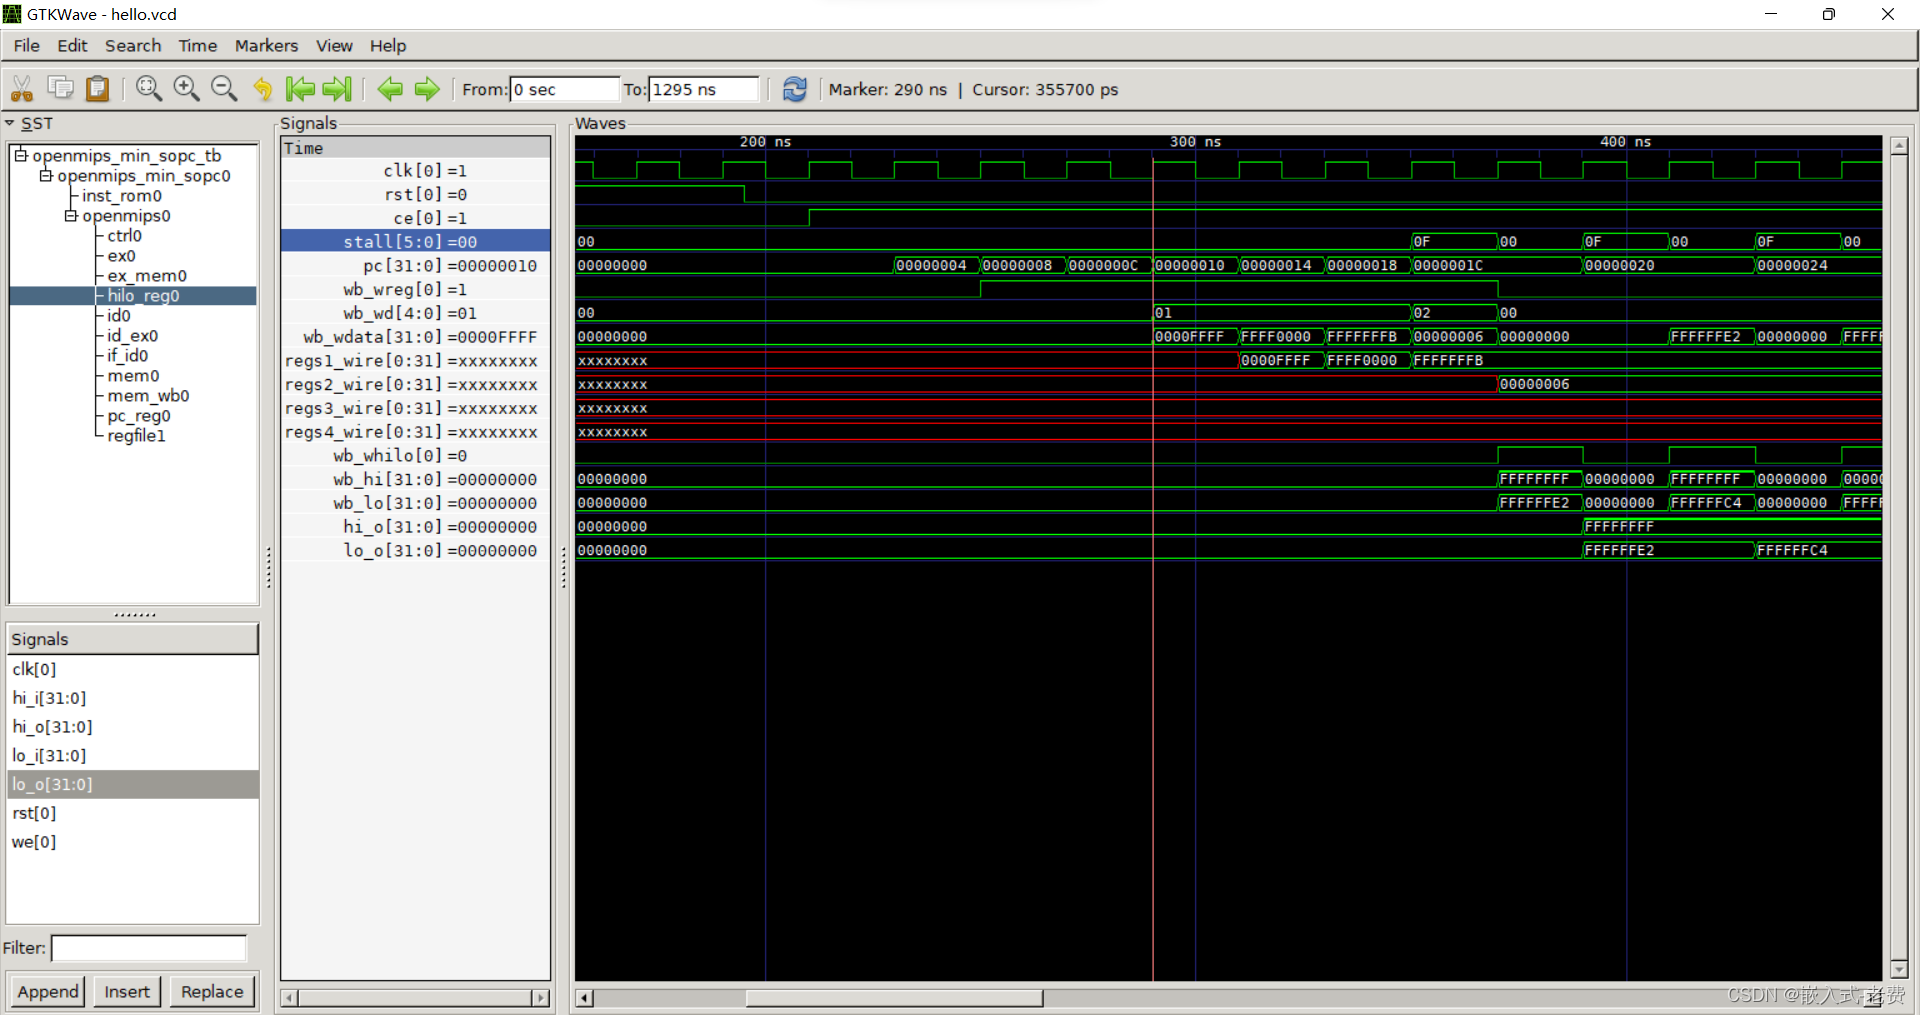Select inst_rom0 in the SST tree
This screenshot has width=1920, height=1015.
coord(122,195)
